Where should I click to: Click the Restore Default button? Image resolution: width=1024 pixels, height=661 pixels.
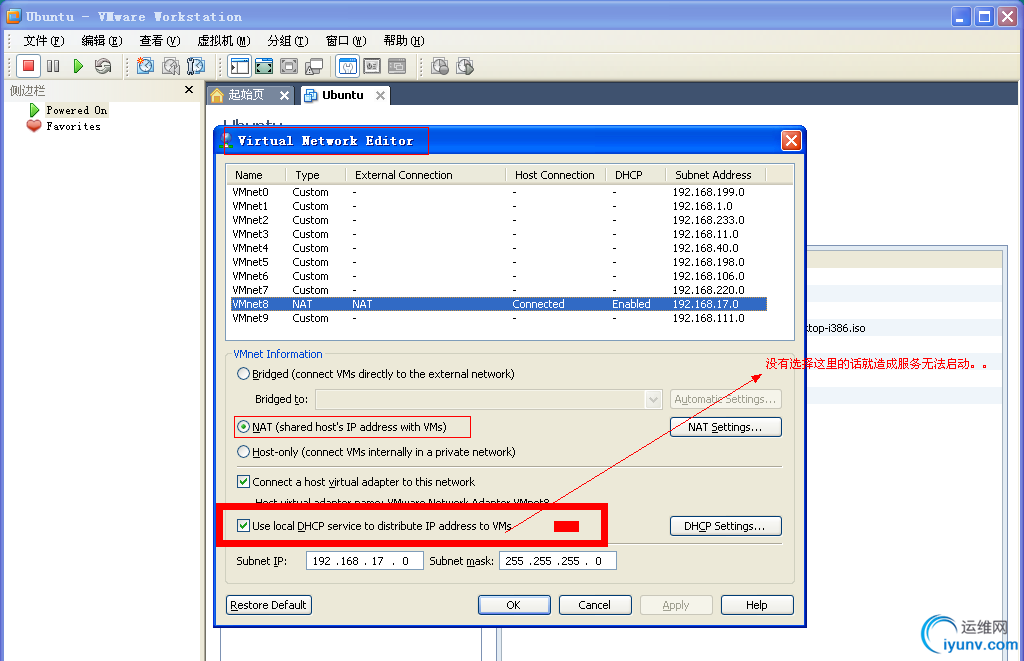tap(268, 605)
